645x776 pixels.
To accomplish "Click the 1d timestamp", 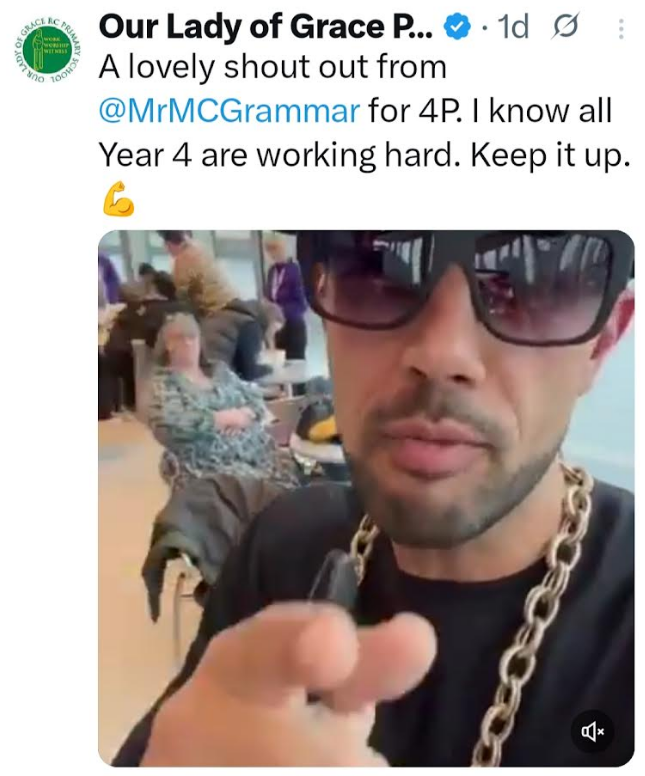I will coord(513,27).
